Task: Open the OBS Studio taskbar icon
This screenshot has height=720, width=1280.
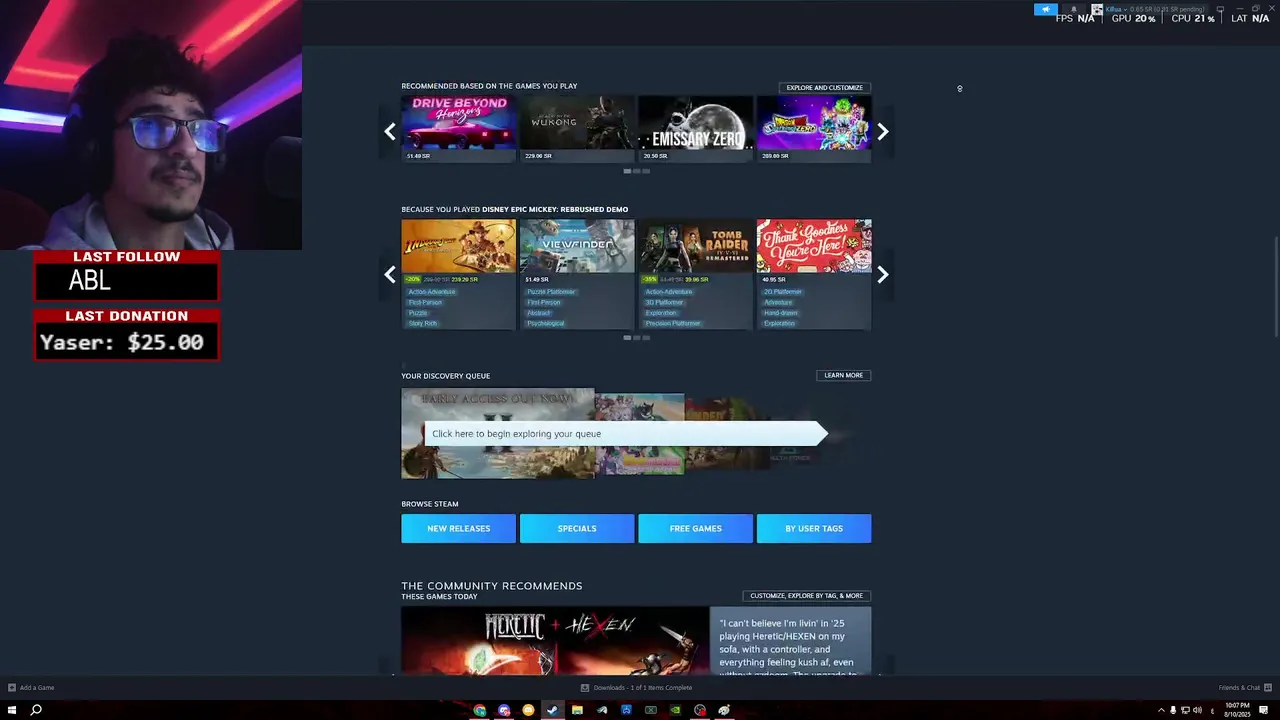Action: pos(700,710)
